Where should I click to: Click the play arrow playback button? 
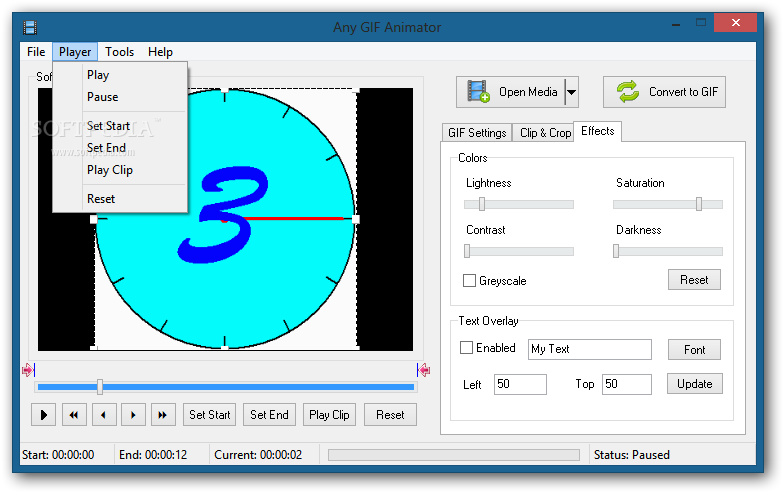click(44, 414)
